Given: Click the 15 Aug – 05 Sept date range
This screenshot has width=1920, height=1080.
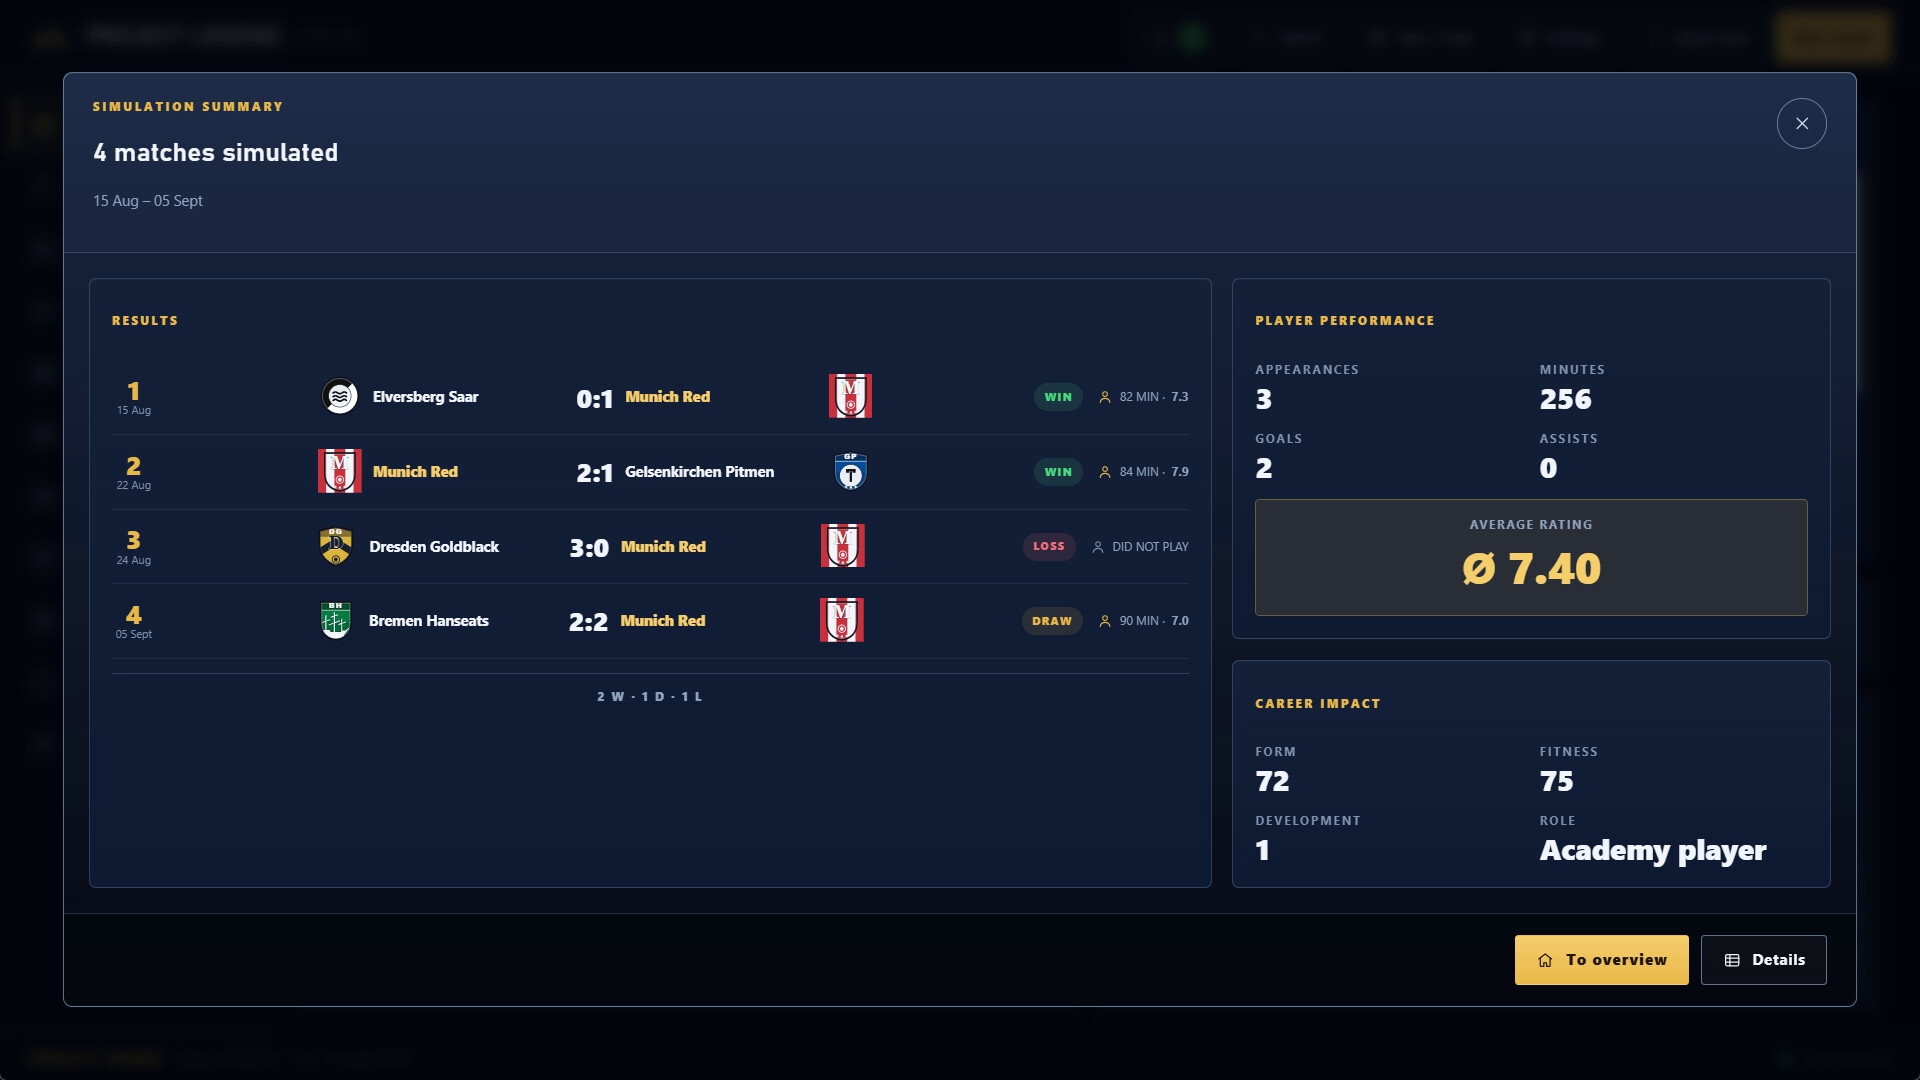Looking at the screenshot, I should (148, 201).
